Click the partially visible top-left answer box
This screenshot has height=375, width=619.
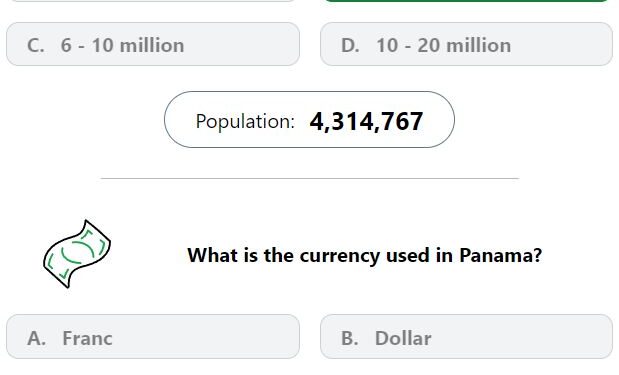[x=153, y=1]
